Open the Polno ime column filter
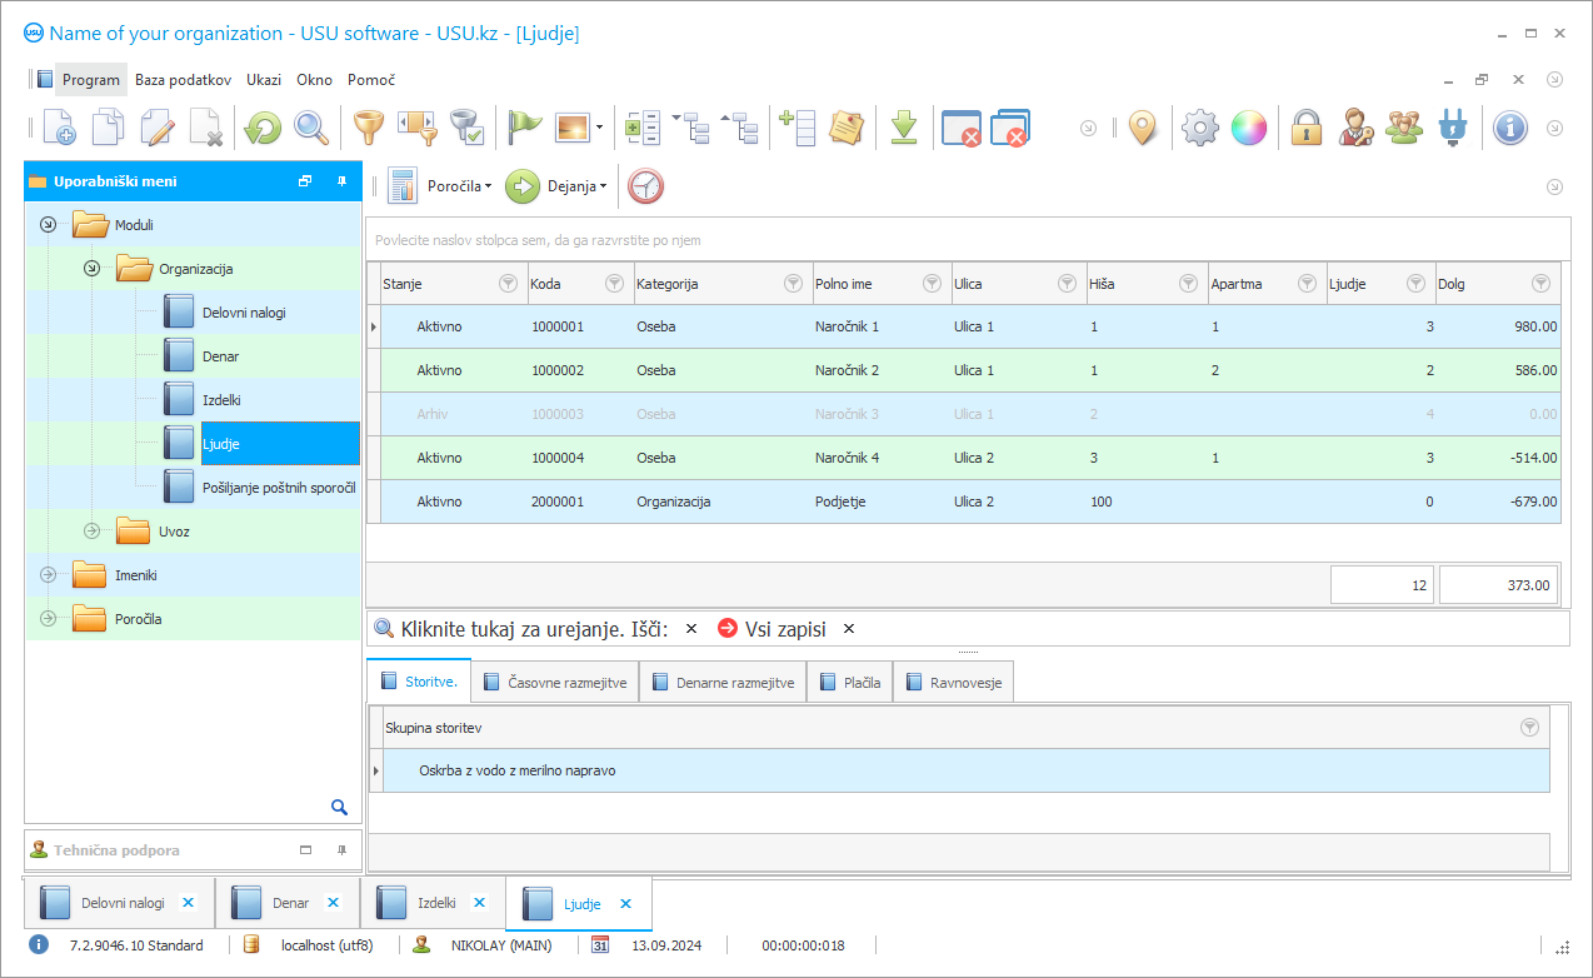Image resolution: width=1593 pixels, height=978 pixels. pos(932,284)
